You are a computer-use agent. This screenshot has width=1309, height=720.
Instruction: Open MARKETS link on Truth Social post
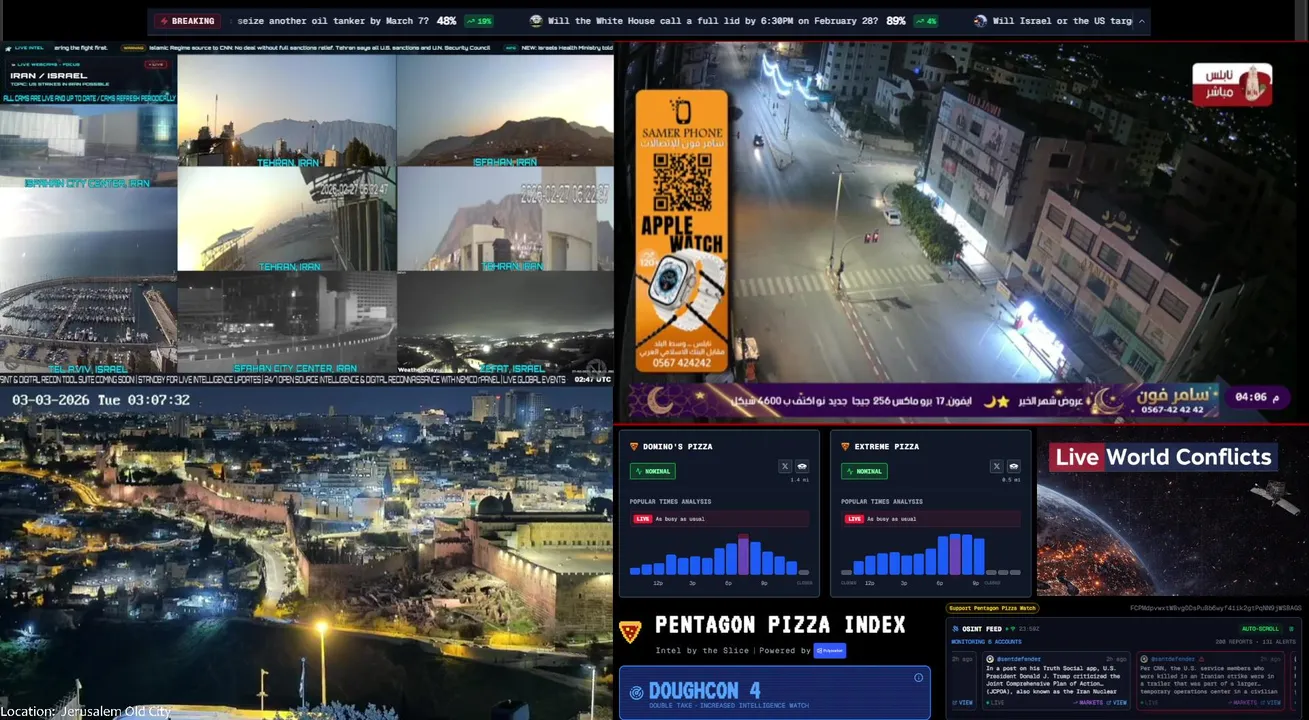click(1089, 703)
